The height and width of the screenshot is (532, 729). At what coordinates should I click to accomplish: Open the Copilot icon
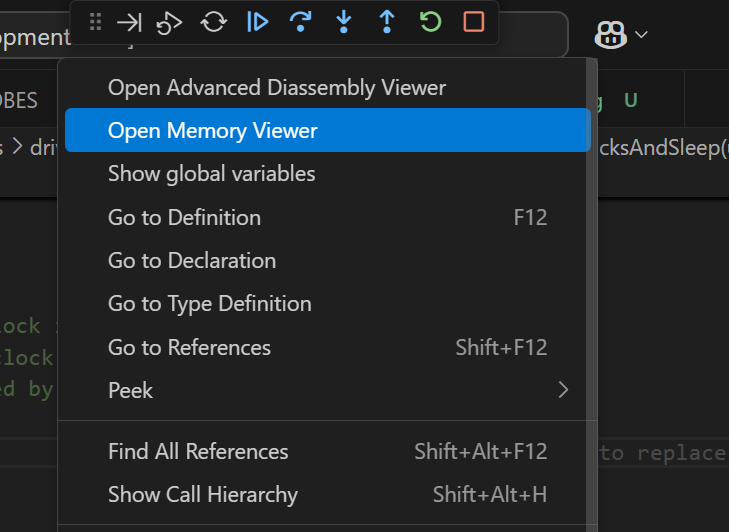pos(609,35)
